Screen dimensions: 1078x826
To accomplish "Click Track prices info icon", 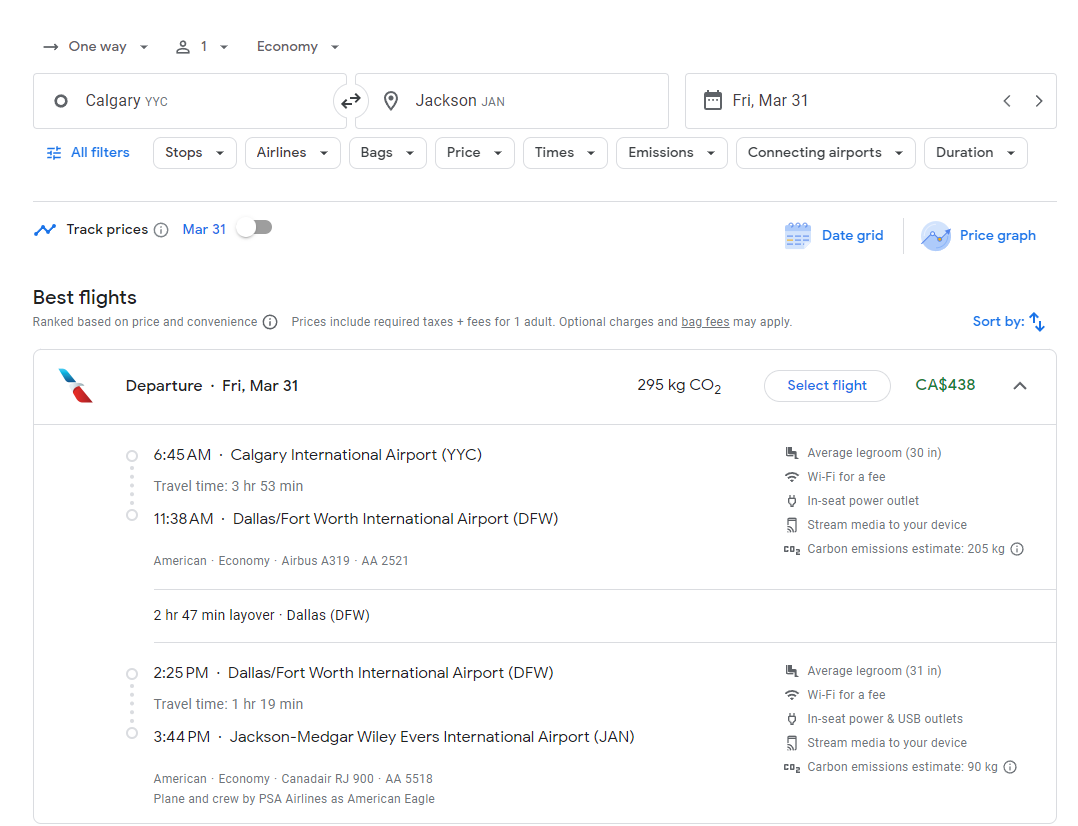I will (161, 230).
